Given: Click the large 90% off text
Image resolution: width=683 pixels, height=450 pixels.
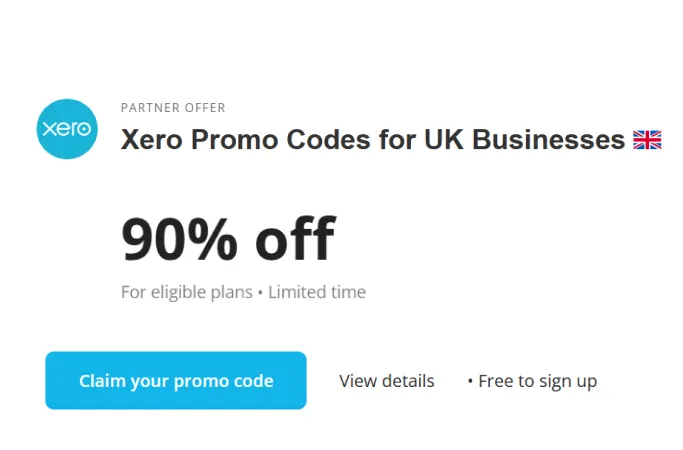Looking at the screenshot, I should click(x=228, y=240).
